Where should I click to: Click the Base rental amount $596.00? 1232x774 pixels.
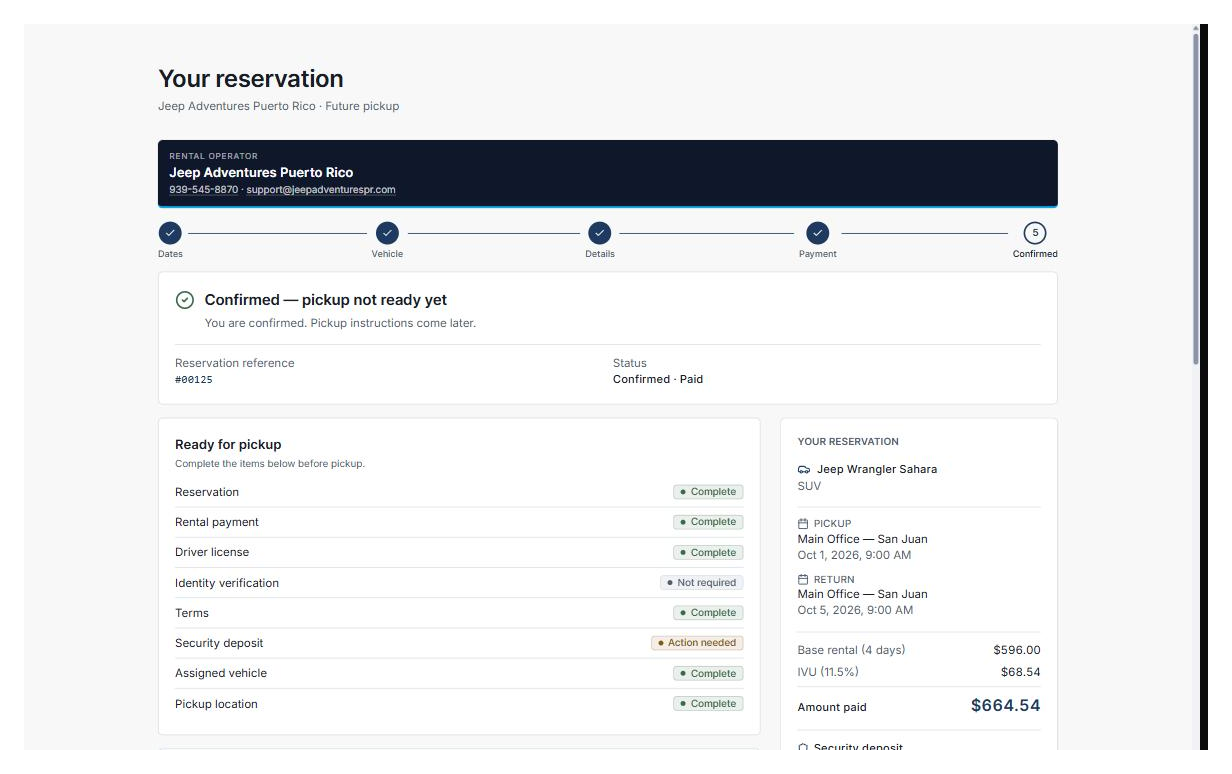point(1017,650)
